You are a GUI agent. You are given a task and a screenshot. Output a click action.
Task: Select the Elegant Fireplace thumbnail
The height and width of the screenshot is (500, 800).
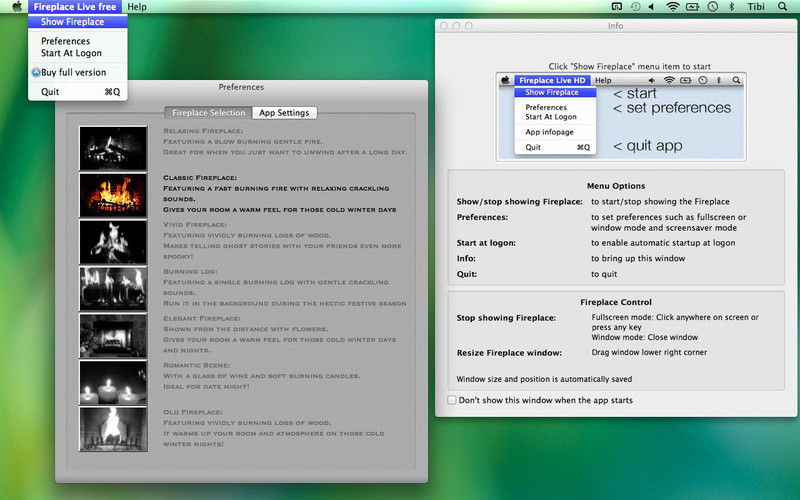[113, 336]
